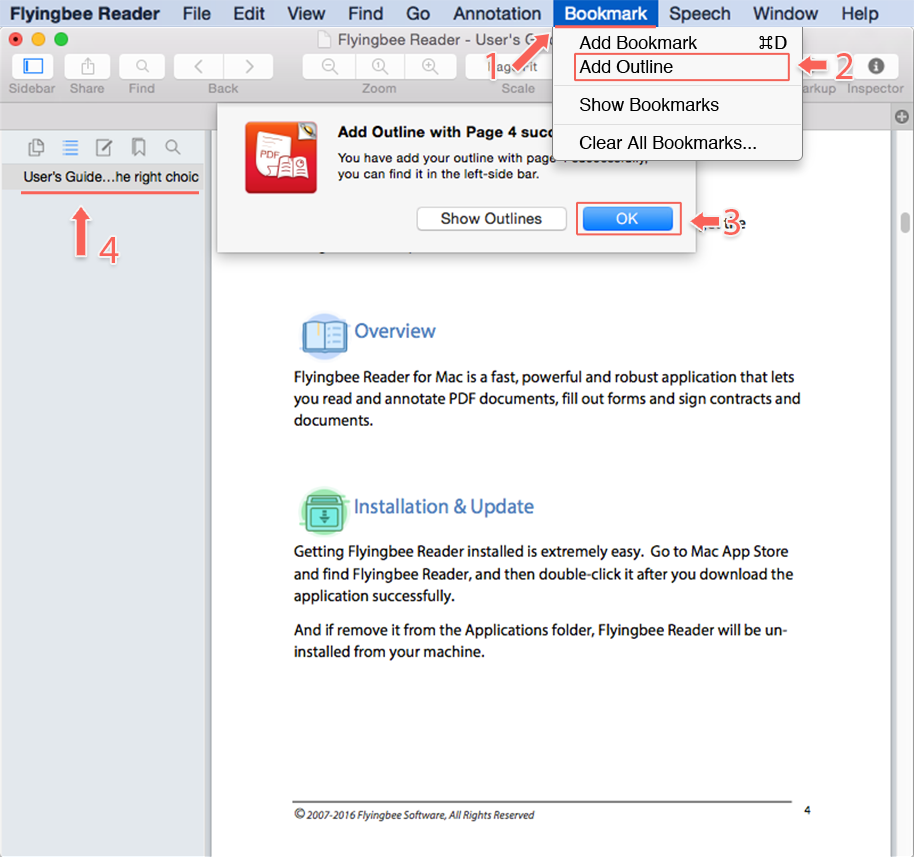Screen dimensions: 914x857
Task: Select Clear All Bookmarks…
Action: 677,143
